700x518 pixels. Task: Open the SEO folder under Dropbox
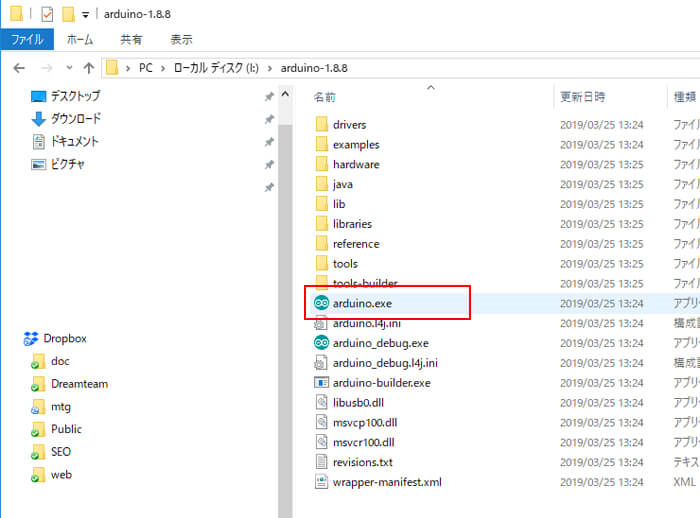pyautogui.click(x=51, y=452)
